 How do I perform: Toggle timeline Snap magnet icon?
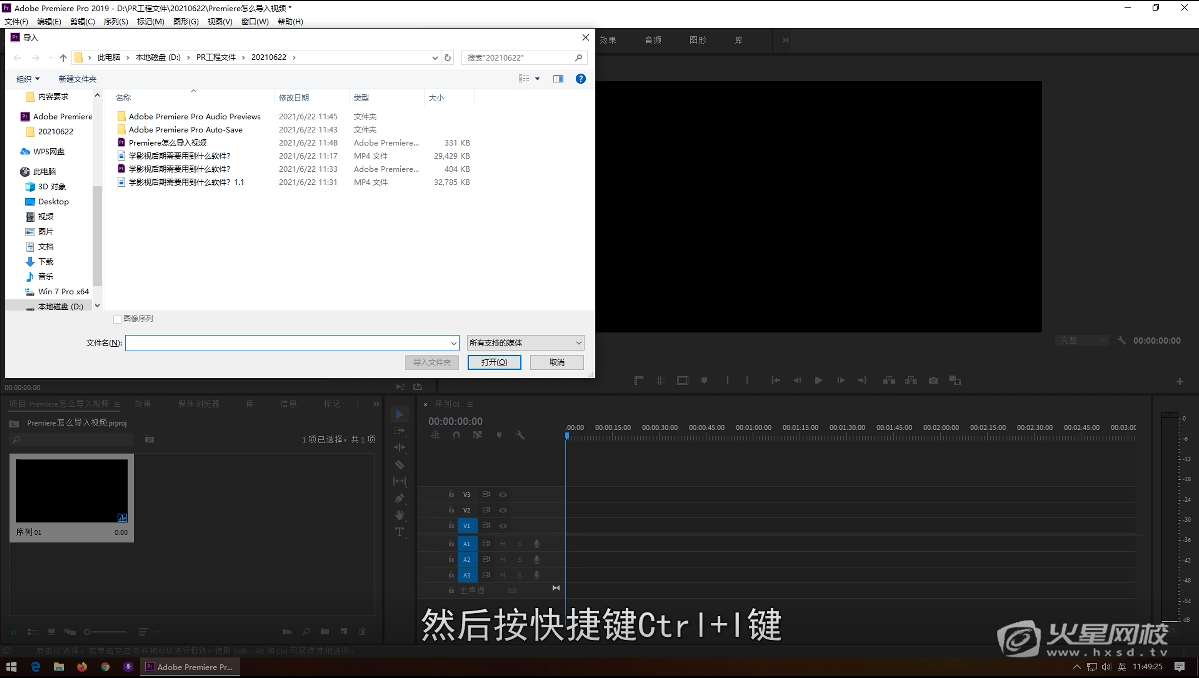[457, 435]
